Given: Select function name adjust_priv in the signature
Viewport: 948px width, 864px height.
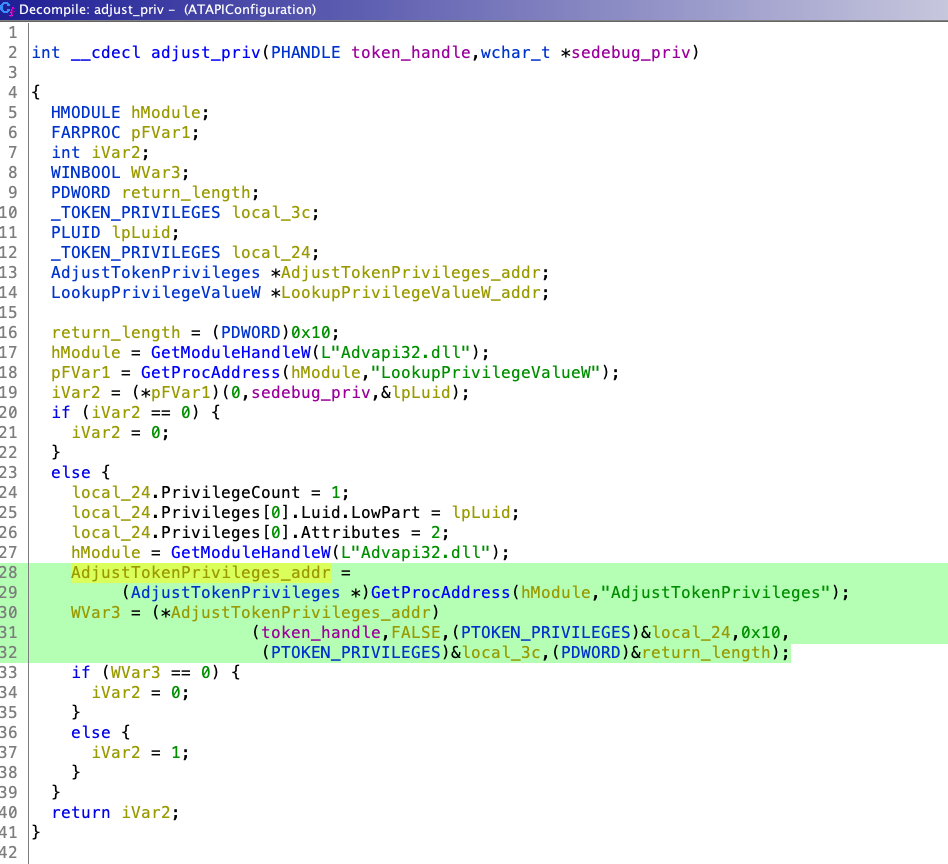Looking at the screenshot, I should point(206,53).
